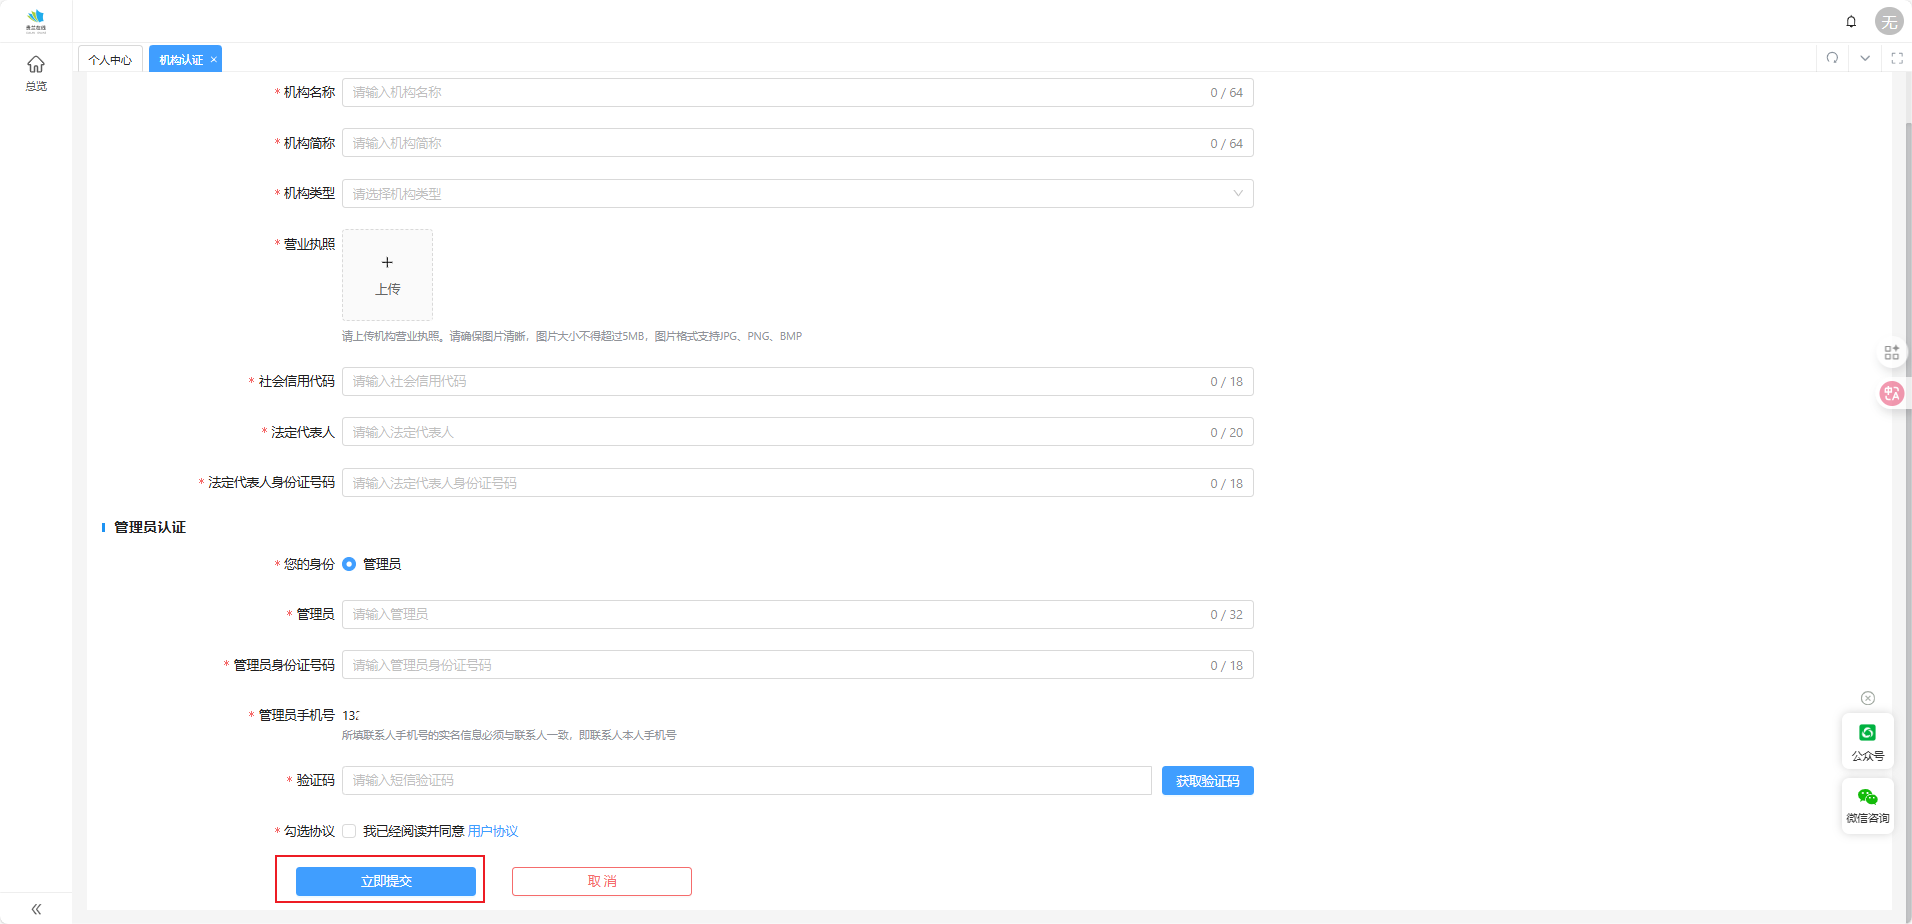Click the business license upload box

pos(387,275)
